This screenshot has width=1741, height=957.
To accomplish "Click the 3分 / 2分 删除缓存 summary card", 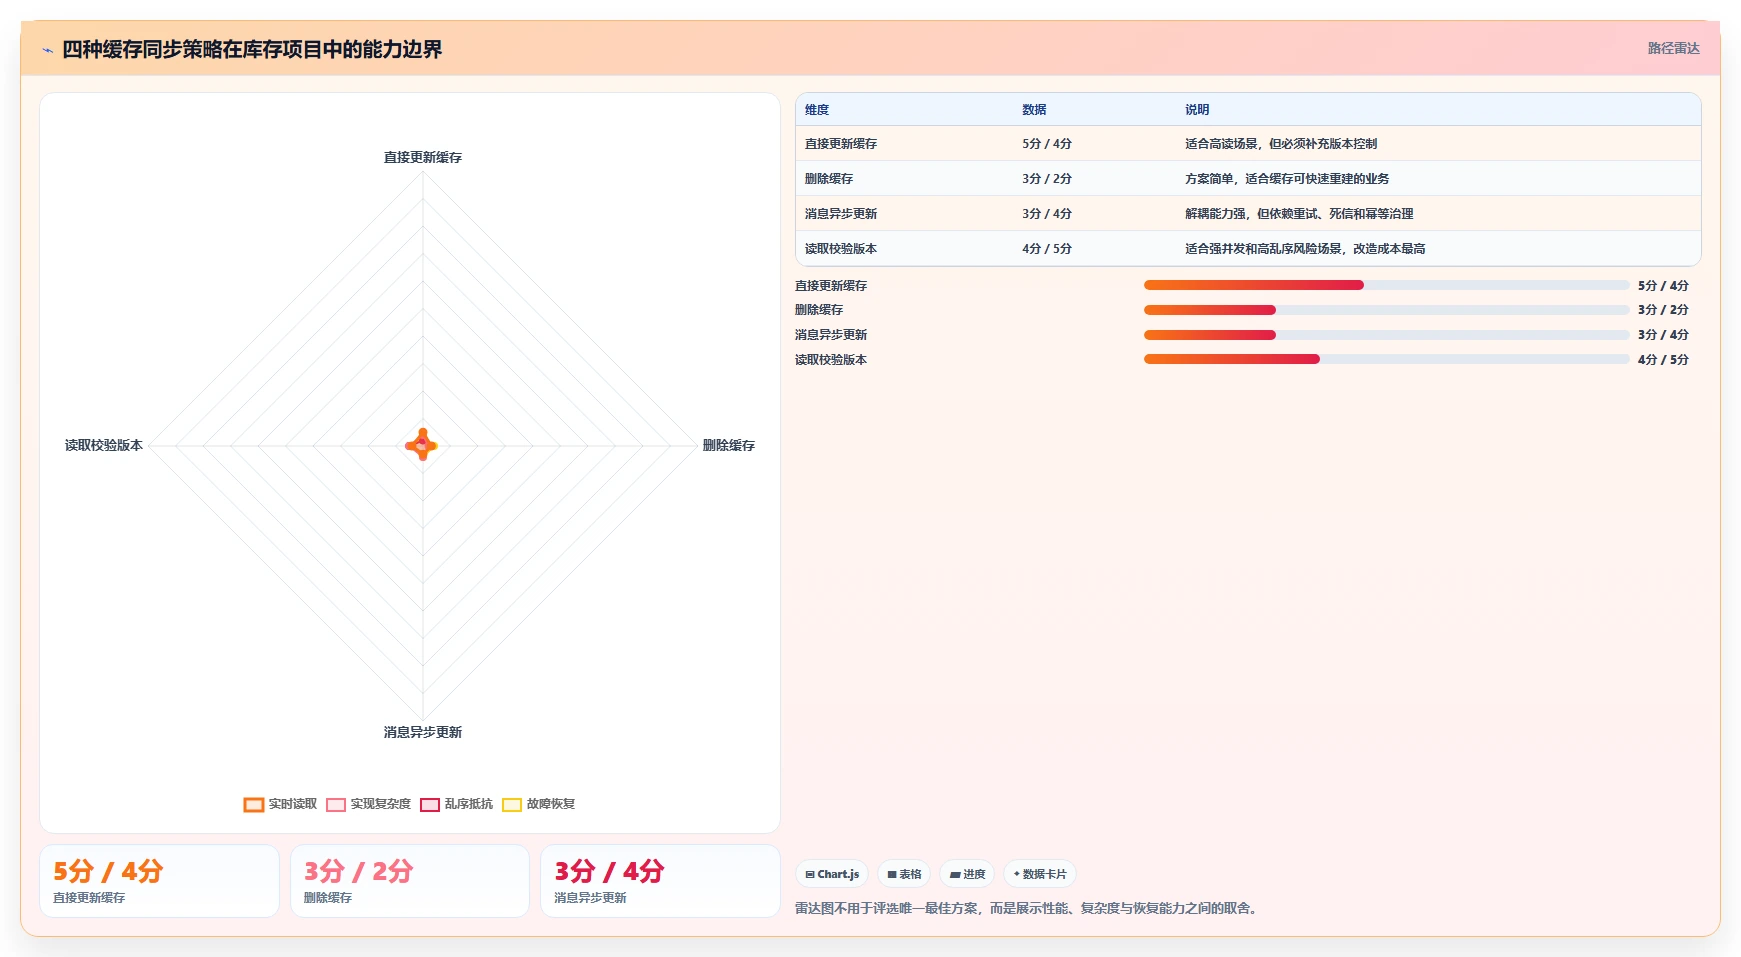I will pyautogui.click(x=410, y=881).
